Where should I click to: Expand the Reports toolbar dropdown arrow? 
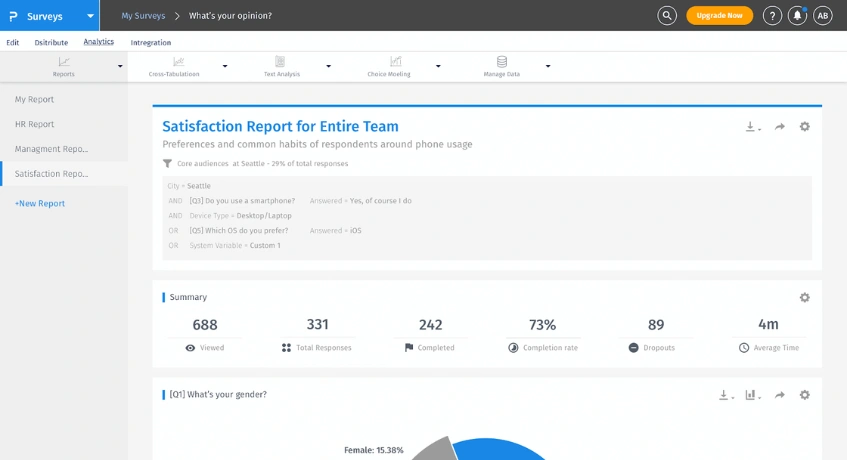click(120, 67)
